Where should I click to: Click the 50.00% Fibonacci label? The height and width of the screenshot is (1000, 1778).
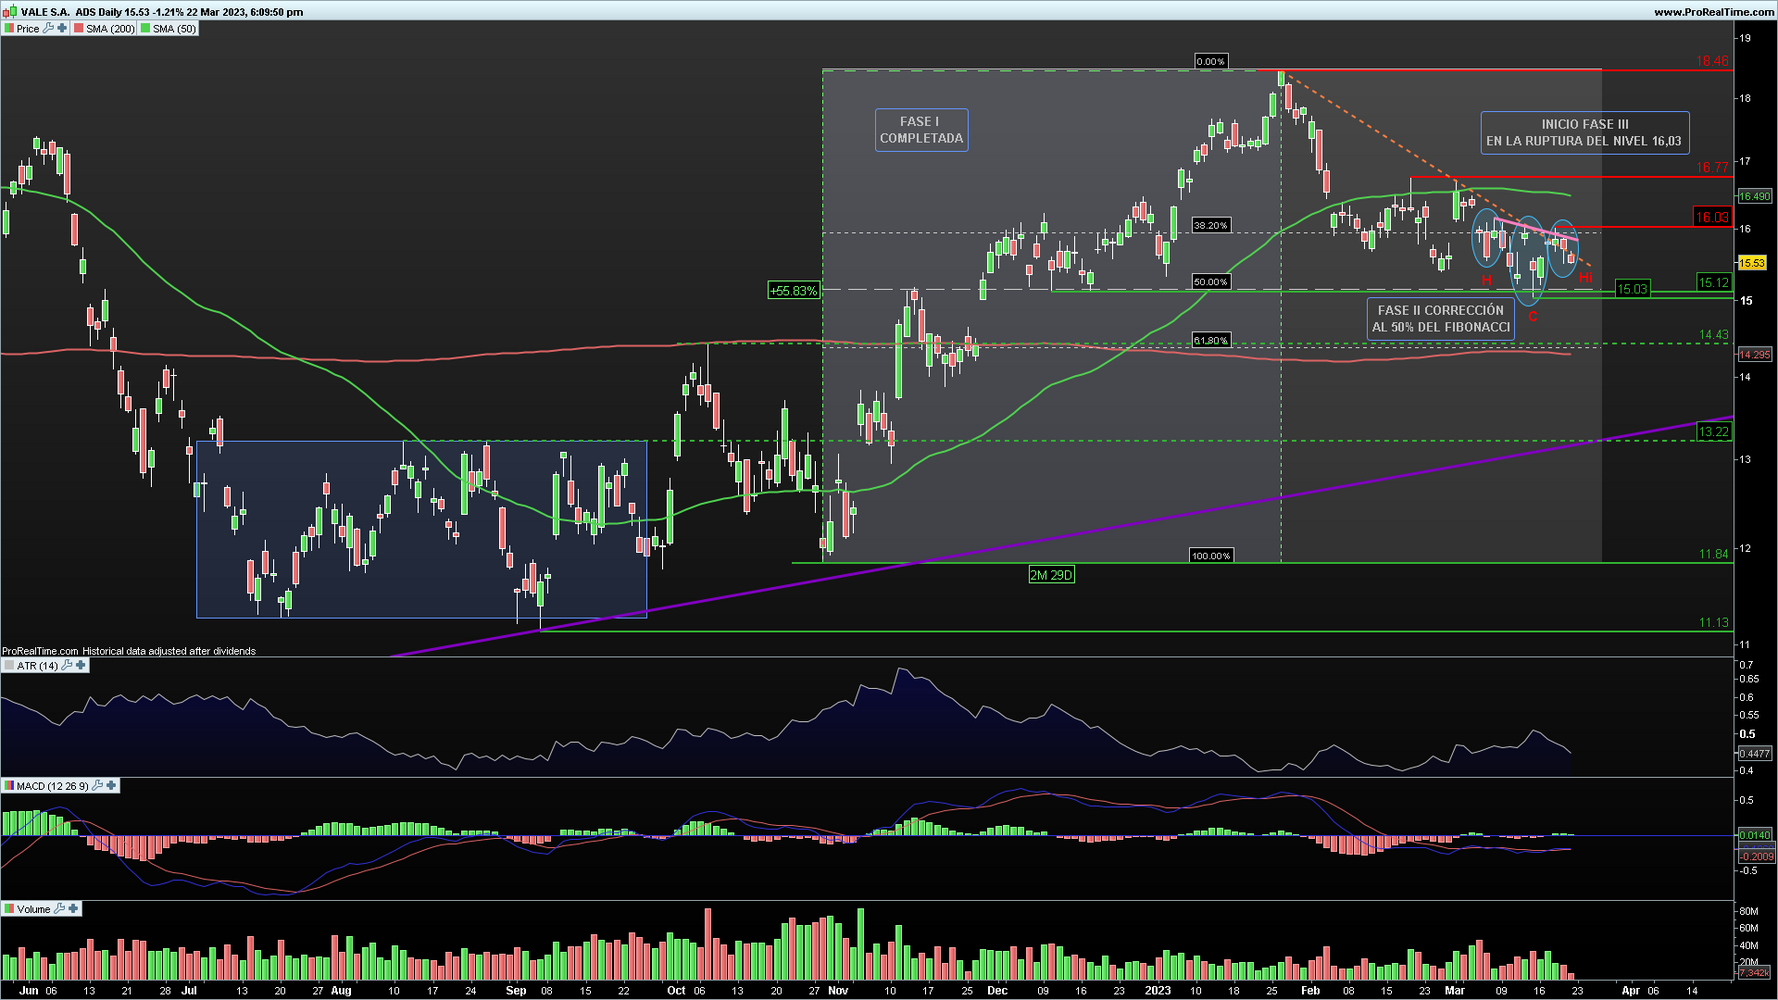(x=1210, y=282)
